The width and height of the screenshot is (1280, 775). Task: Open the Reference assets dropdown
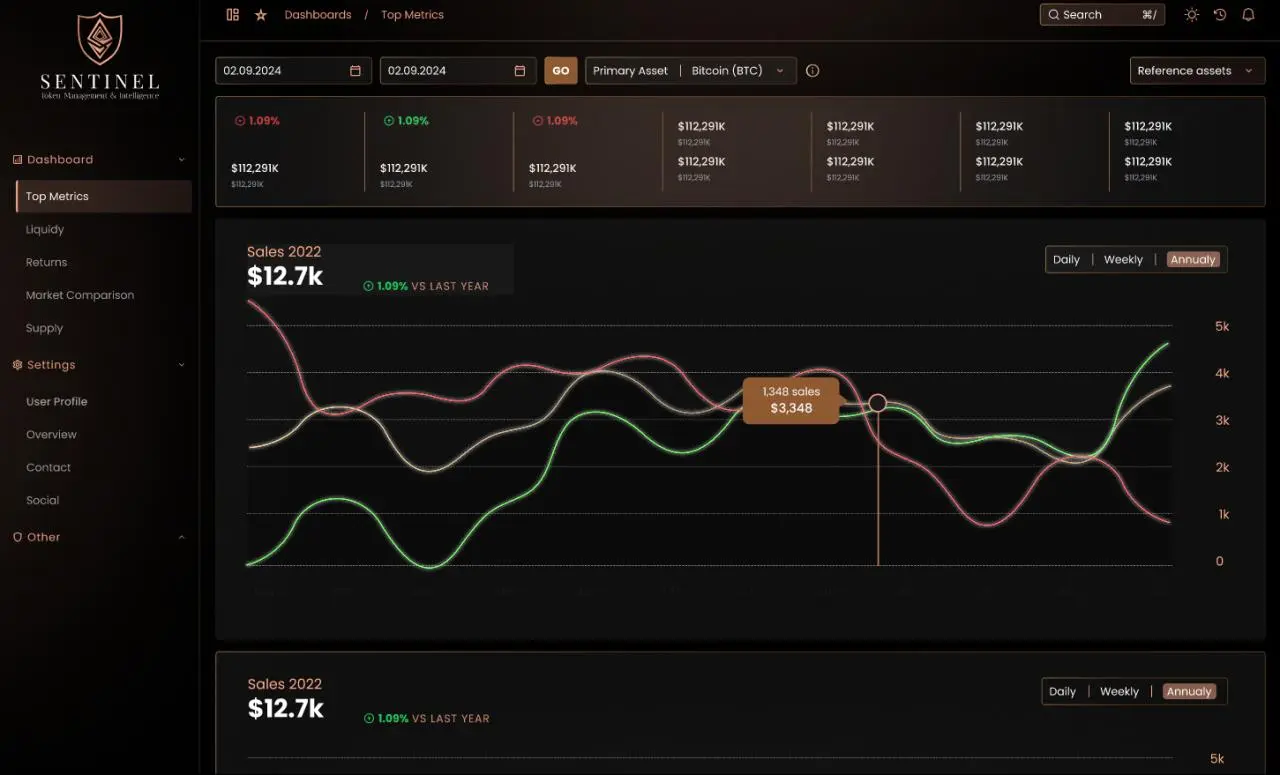[1197, 71]
